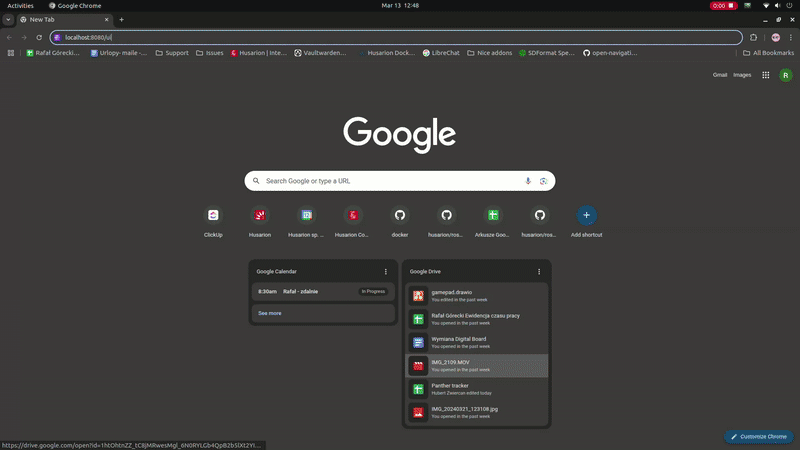Open the LibreChat bookmark
Viewport: 800px width, 450px height.
441,53
